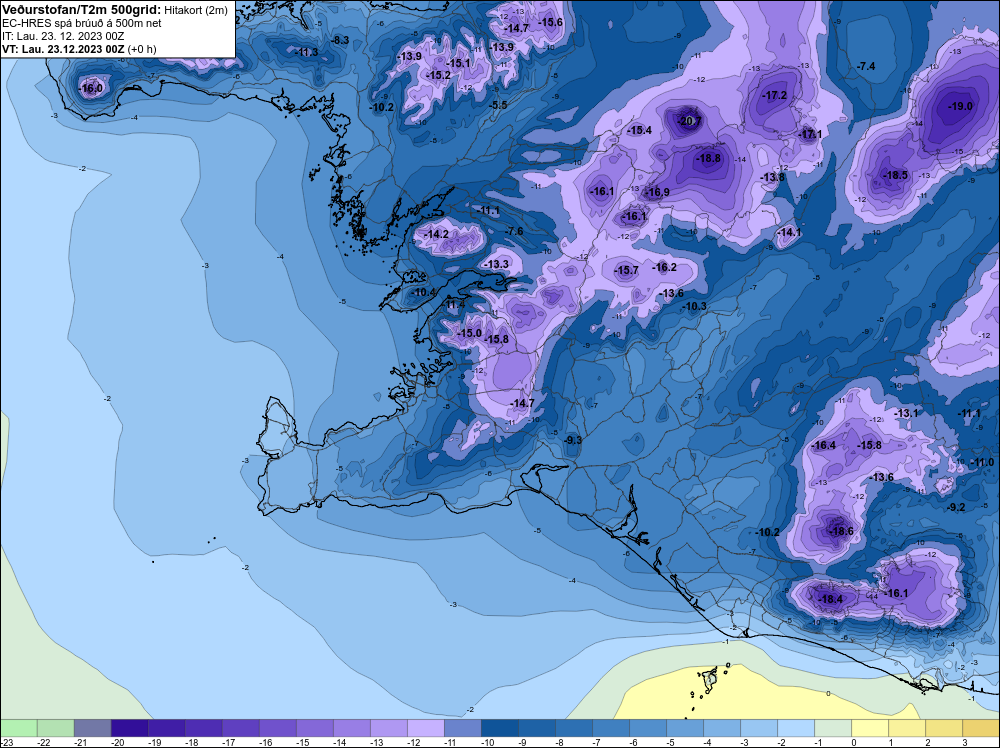This screenshot has width=1000, height=748.
Task: Select the -16.4 temperature reading
Action: (x=823, y=445)
